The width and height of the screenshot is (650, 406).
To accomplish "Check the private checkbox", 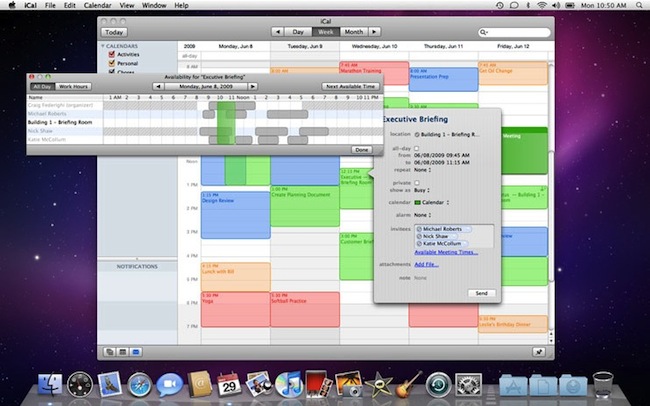I will tap(417, 182).
